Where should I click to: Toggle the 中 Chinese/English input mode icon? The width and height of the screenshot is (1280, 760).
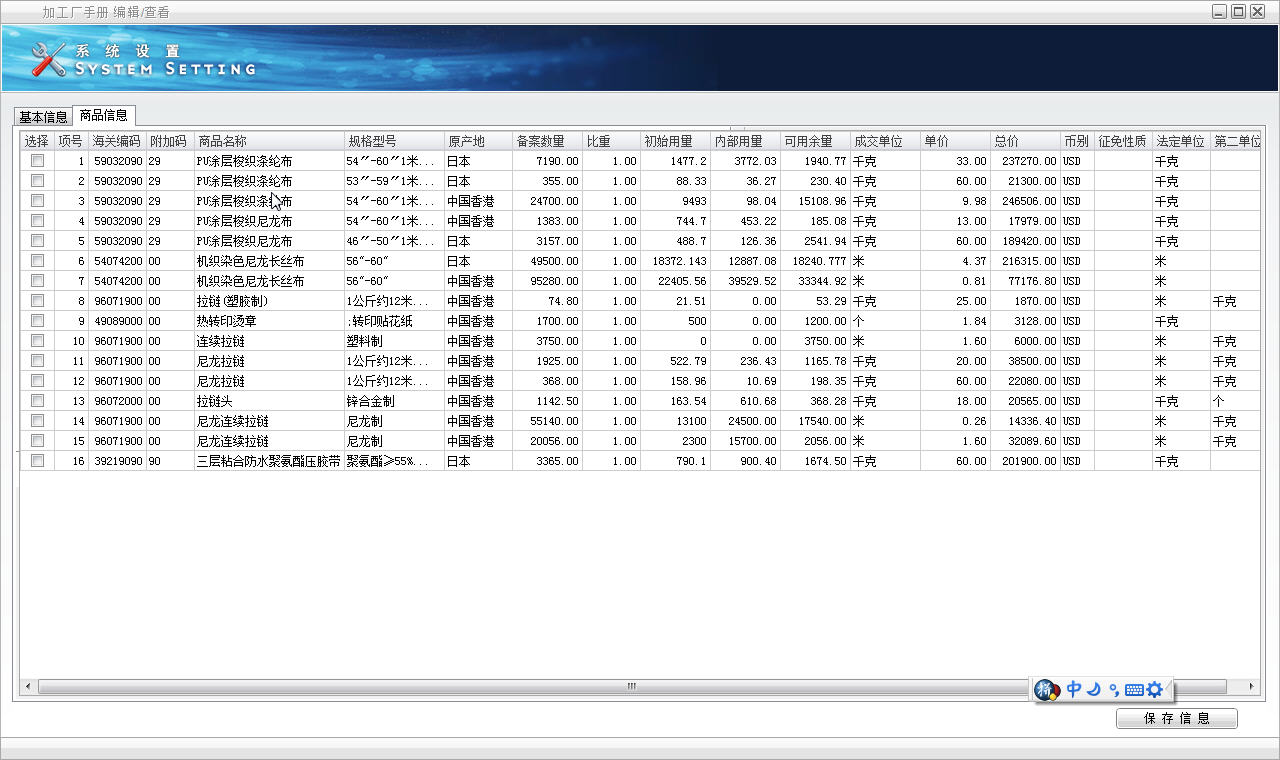tap(1074, 689)
